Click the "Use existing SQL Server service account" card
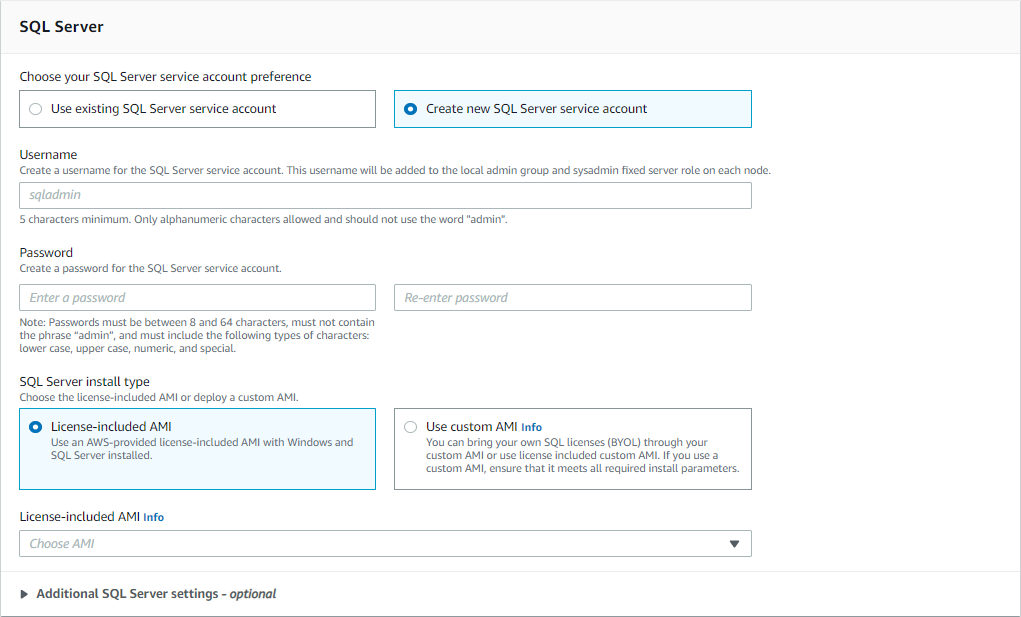Image resolution: width=1021 pixels, height=617 pixels. [x=197, y=108]
